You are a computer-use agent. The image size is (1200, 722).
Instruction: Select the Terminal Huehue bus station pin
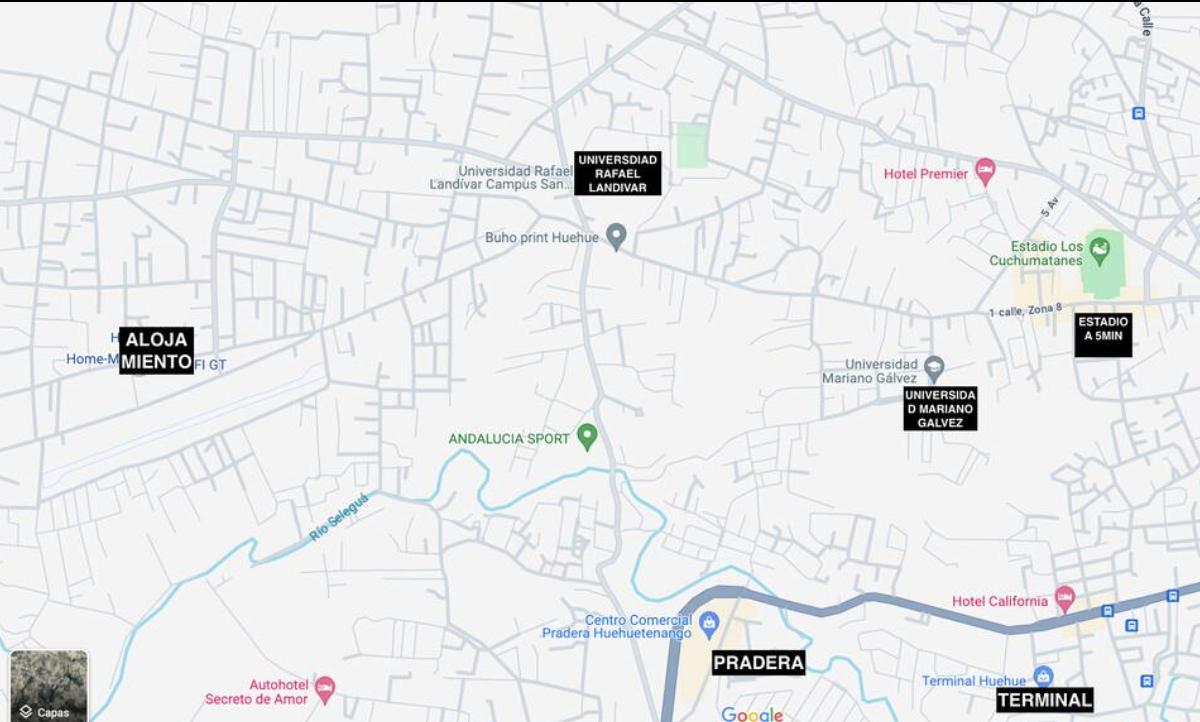[x=1043, y=677]
